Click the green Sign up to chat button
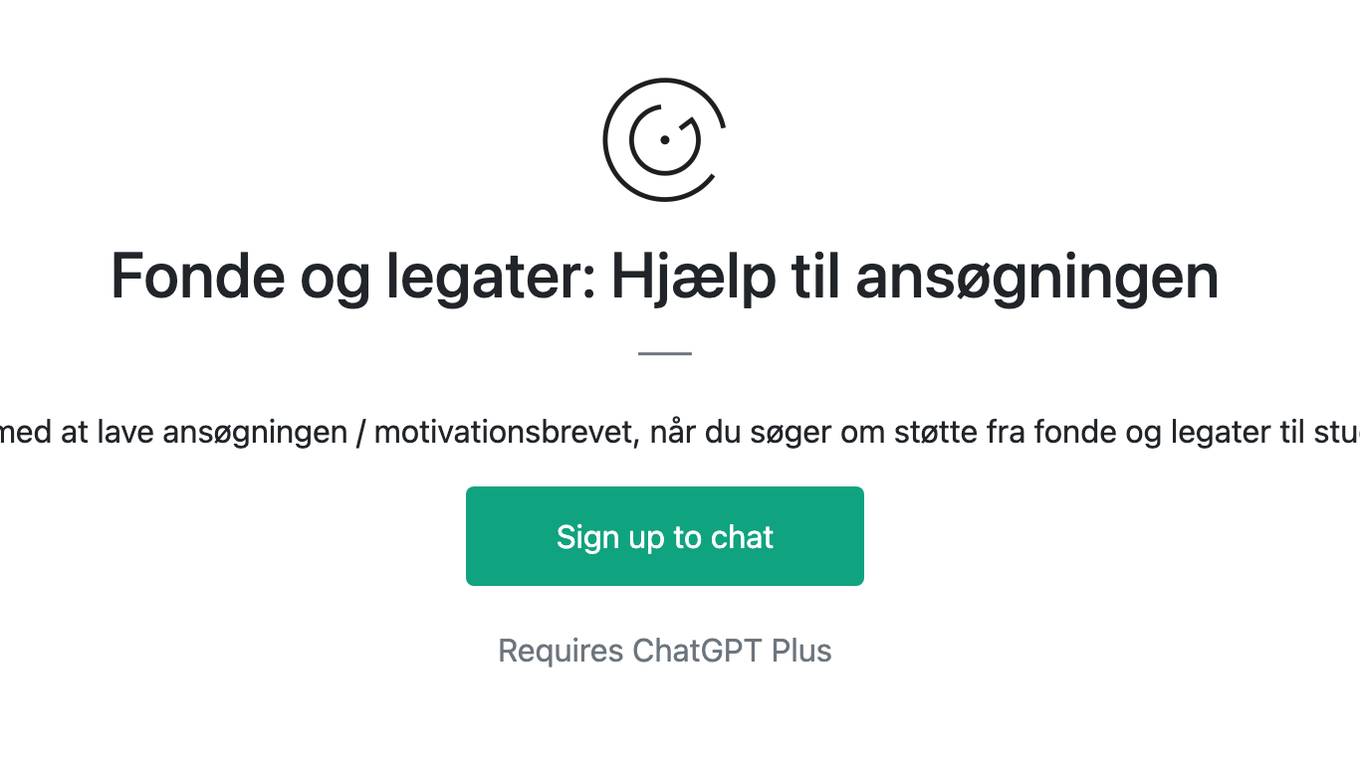 (665, 536)
